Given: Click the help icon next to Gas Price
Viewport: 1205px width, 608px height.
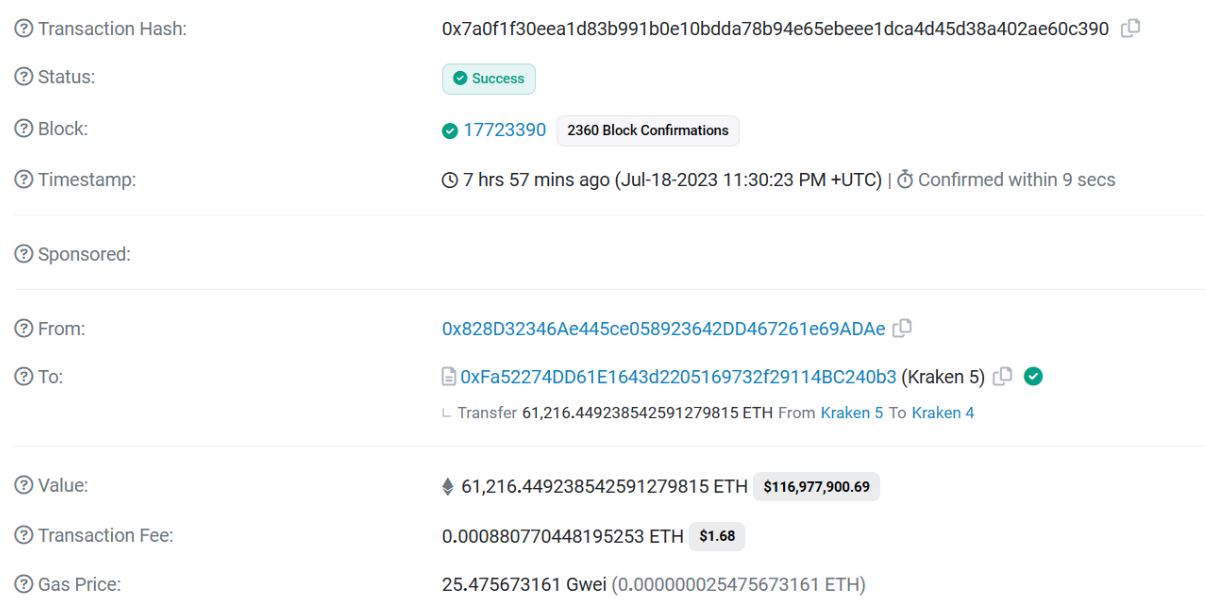Looking at the screenshot, I should (x=22, y=585).
